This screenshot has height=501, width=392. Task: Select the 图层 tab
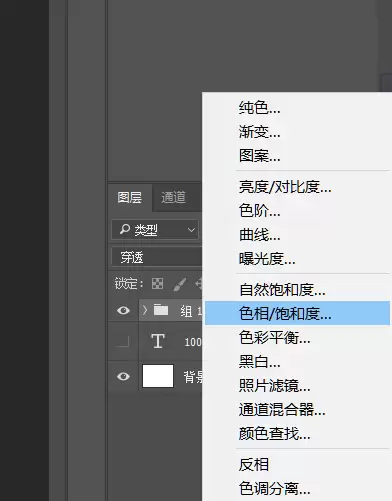[x=130, y=197]
